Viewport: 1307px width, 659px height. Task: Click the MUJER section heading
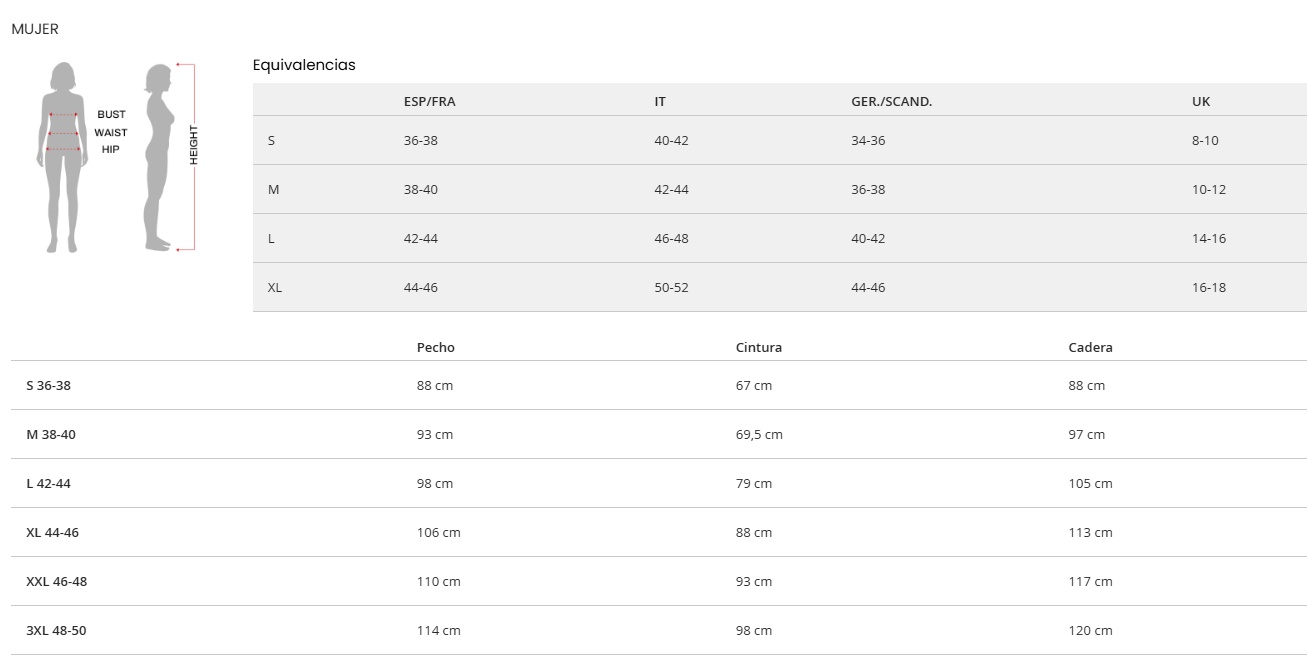tap(35, 29)
